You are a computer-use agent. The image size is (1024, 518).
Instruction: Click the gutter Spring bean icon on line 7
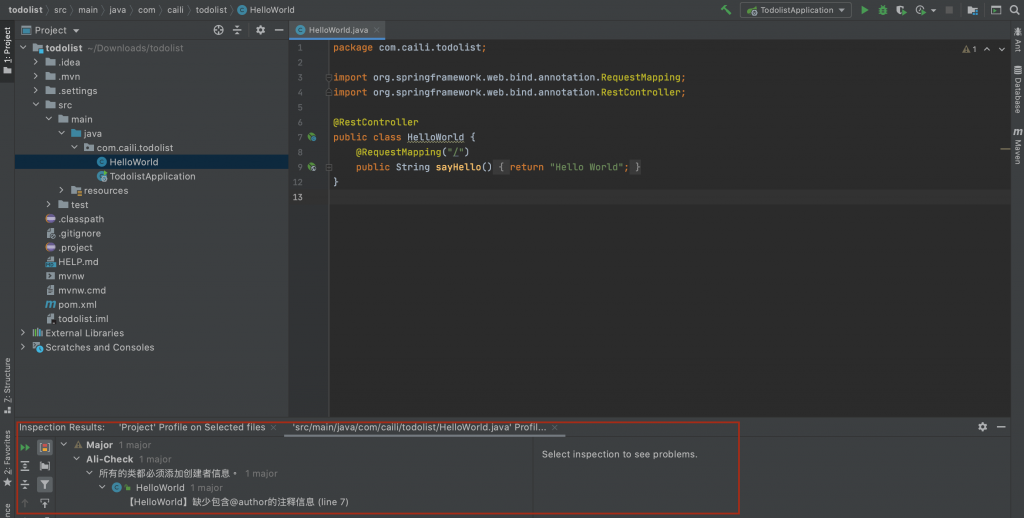(x=312, y=137)
